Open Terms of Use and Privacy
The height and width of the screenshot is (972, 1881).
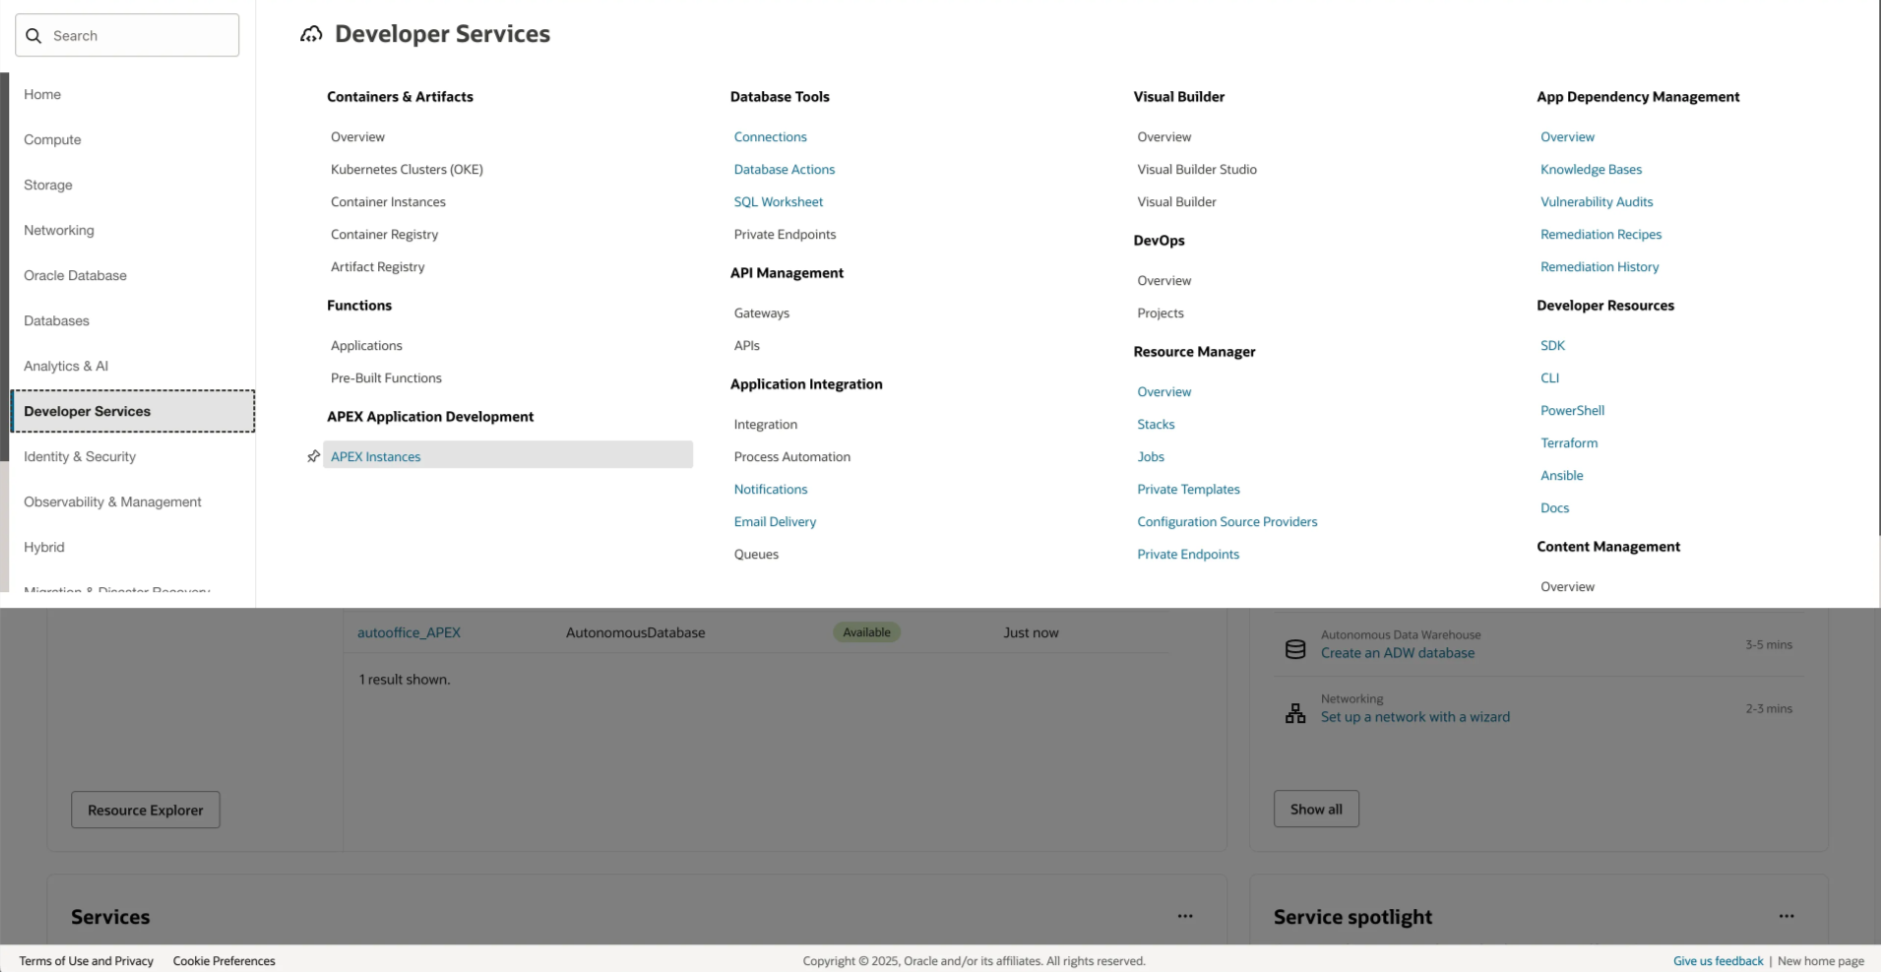86,961
